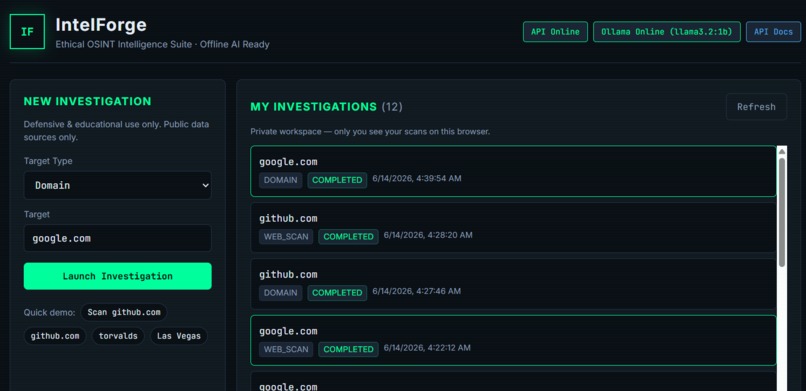Click the timestamp 6/14/2026, 4:22:12 AM
The height and width of the screenshot is (391, 806).
click(427, 348)
